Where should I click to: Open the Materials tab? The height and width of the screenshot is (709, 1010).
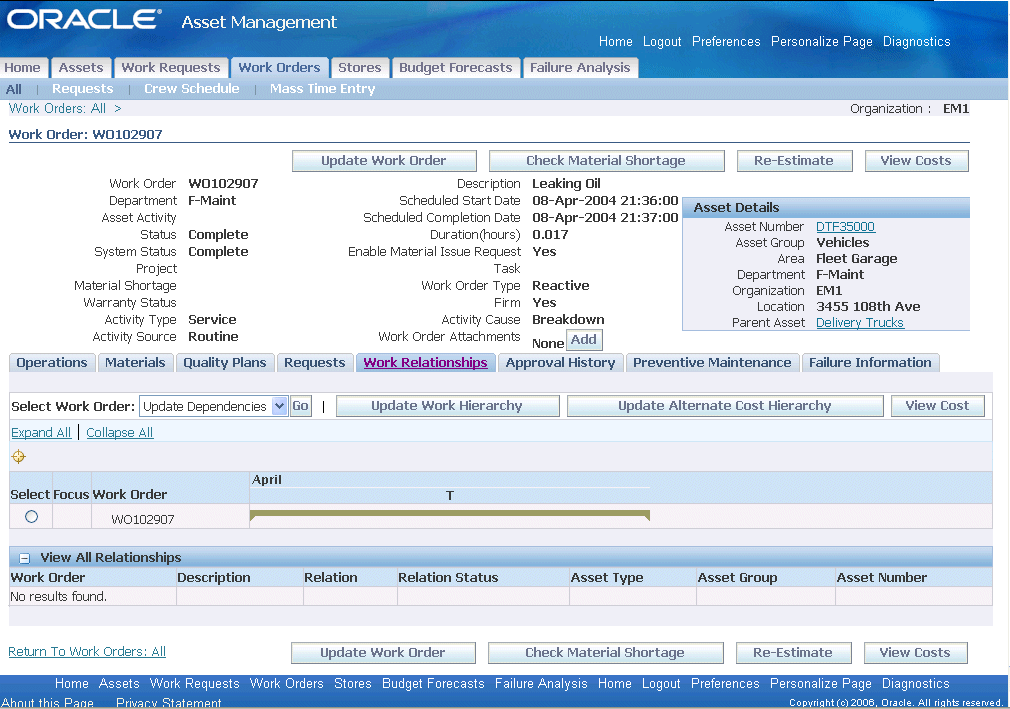point(135,363)
